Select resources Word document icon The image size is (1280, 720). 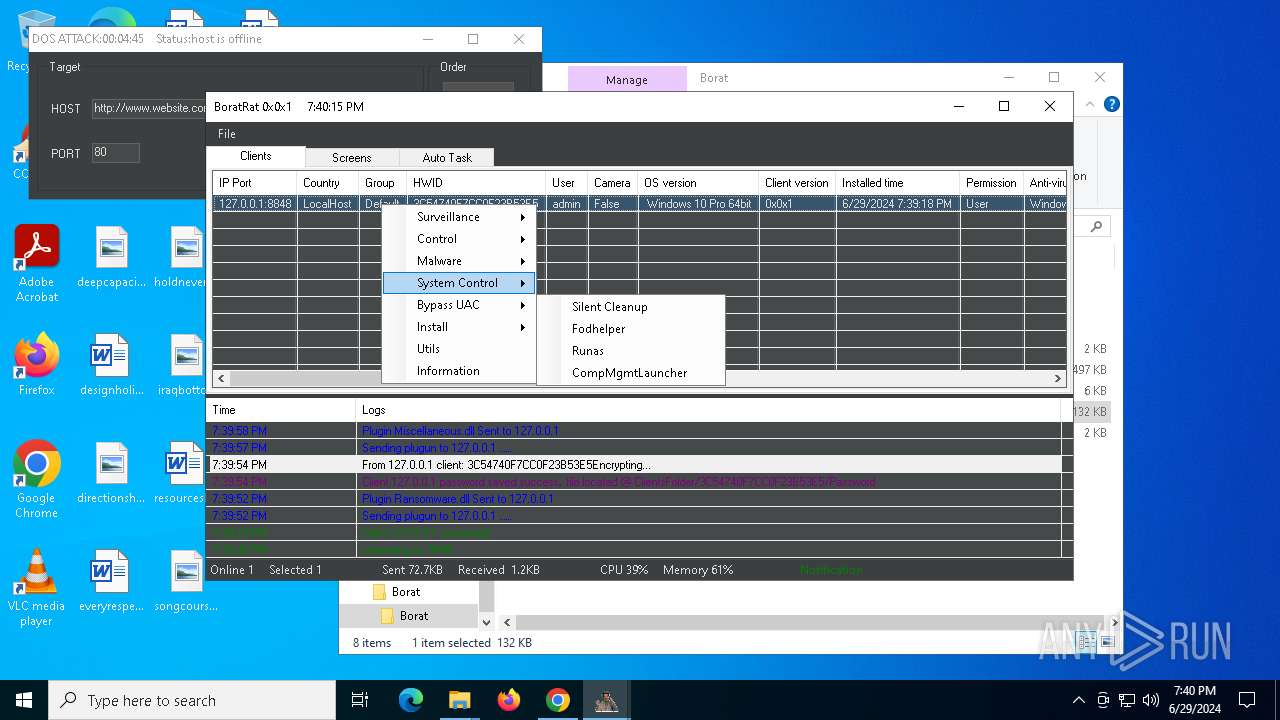[183, 473]
